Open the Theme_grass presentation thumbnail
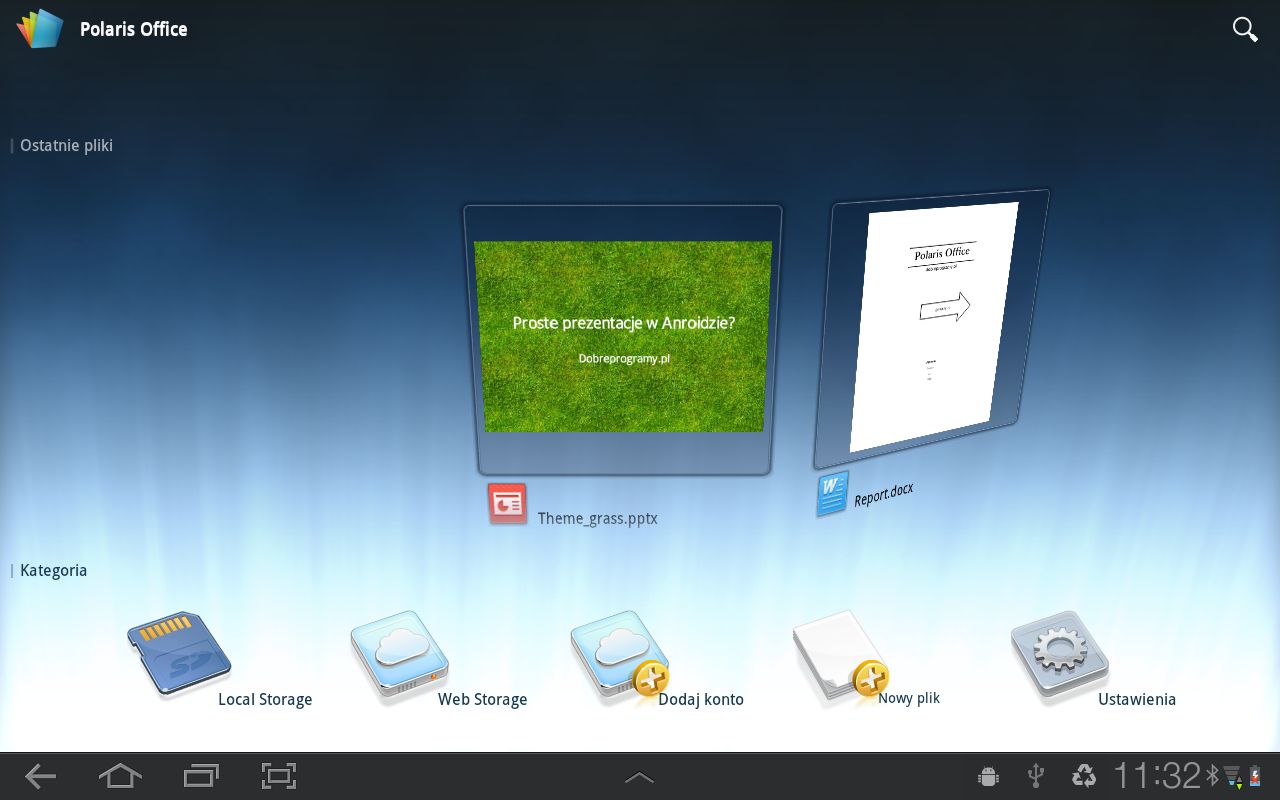Screen dimensions: 1280x800 click(624, 340)
